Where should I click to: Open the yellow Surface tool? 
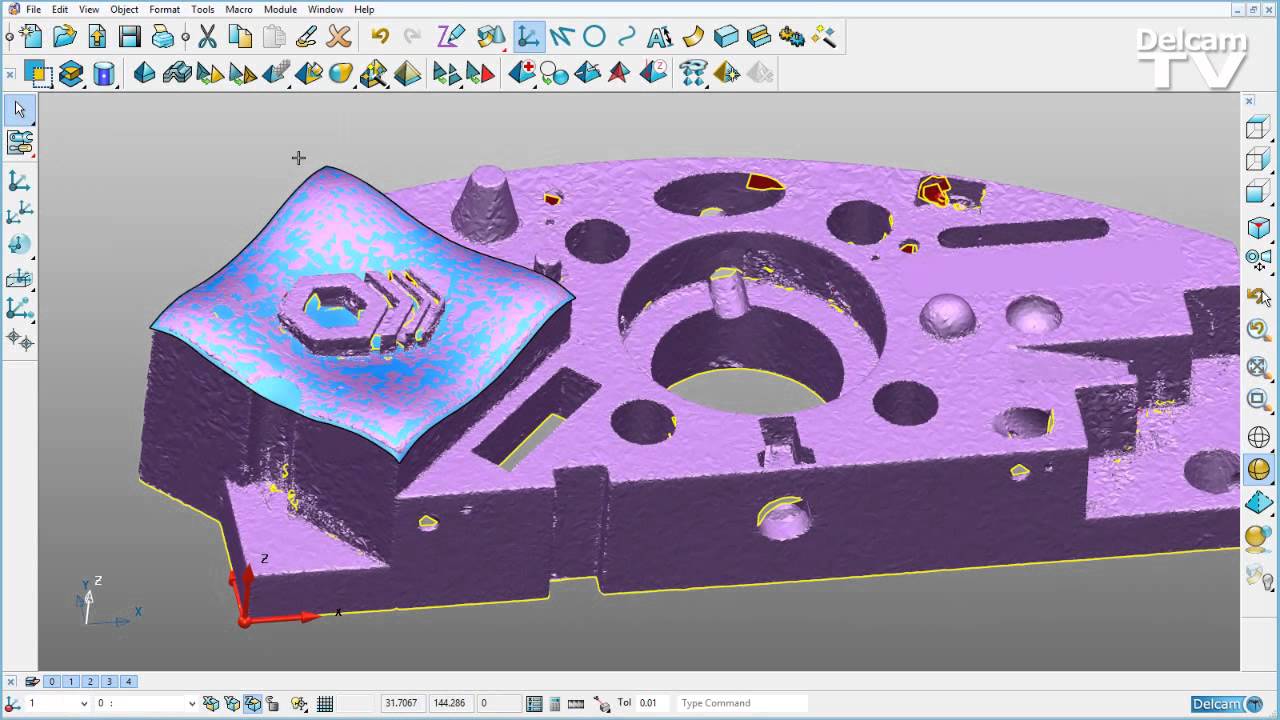(x=693, y=37)
